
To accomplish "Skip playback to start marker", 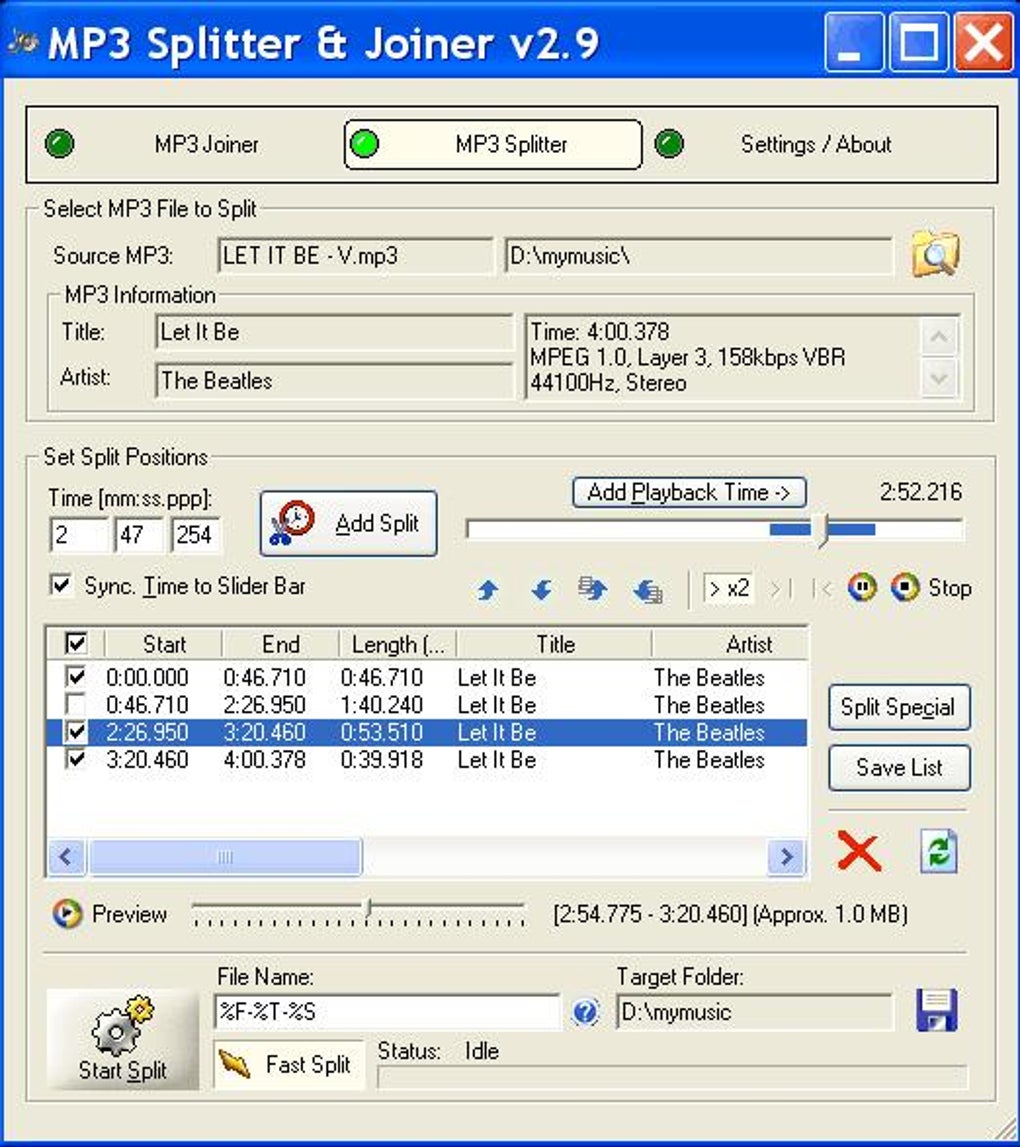I will coord(822,588).
